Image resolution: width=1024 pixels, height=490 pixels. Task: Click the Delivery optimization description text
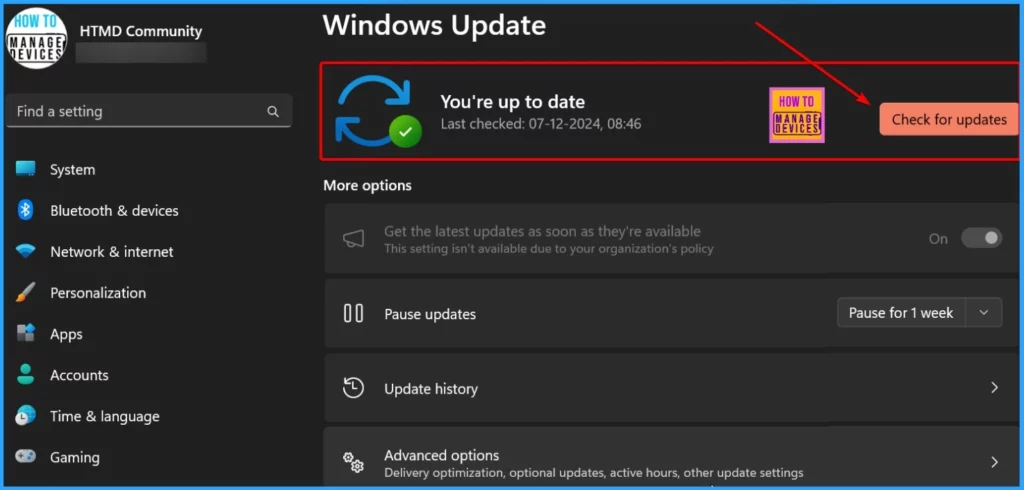pos(594,472)
